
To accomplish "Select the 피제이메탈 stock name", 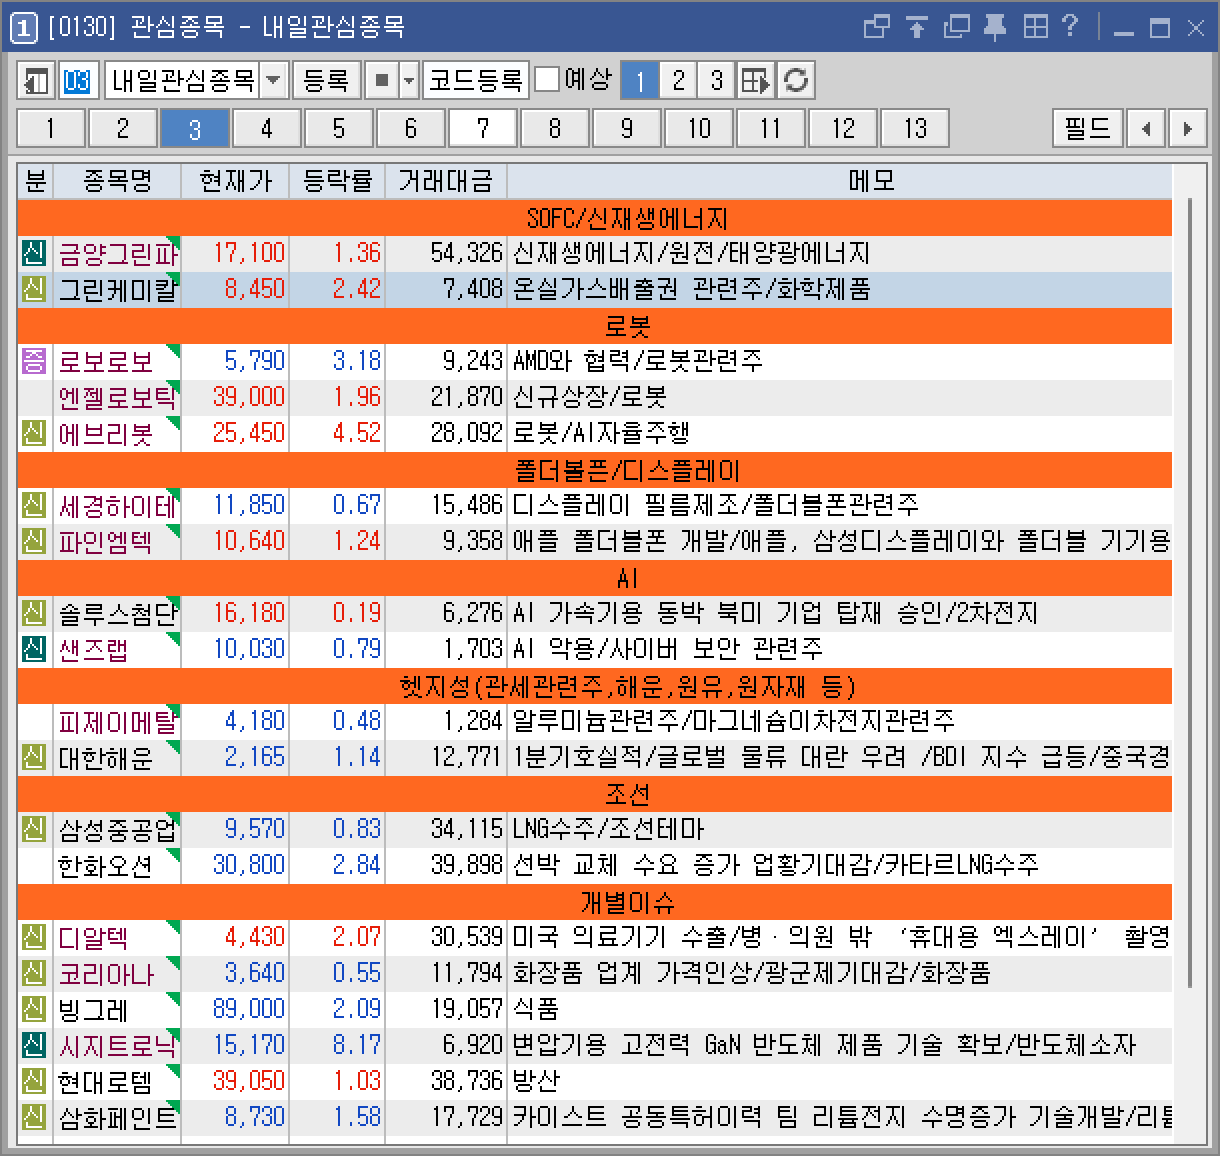I will 117,721.
